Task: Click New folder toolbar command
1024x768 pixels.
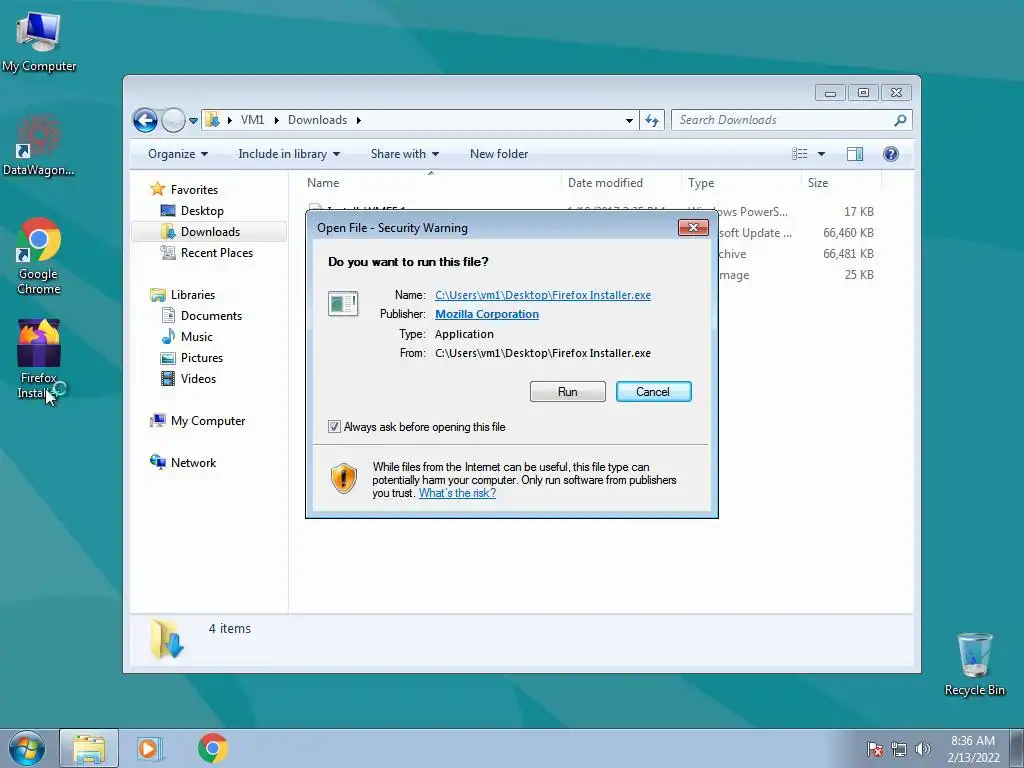Action: [499, 154]
